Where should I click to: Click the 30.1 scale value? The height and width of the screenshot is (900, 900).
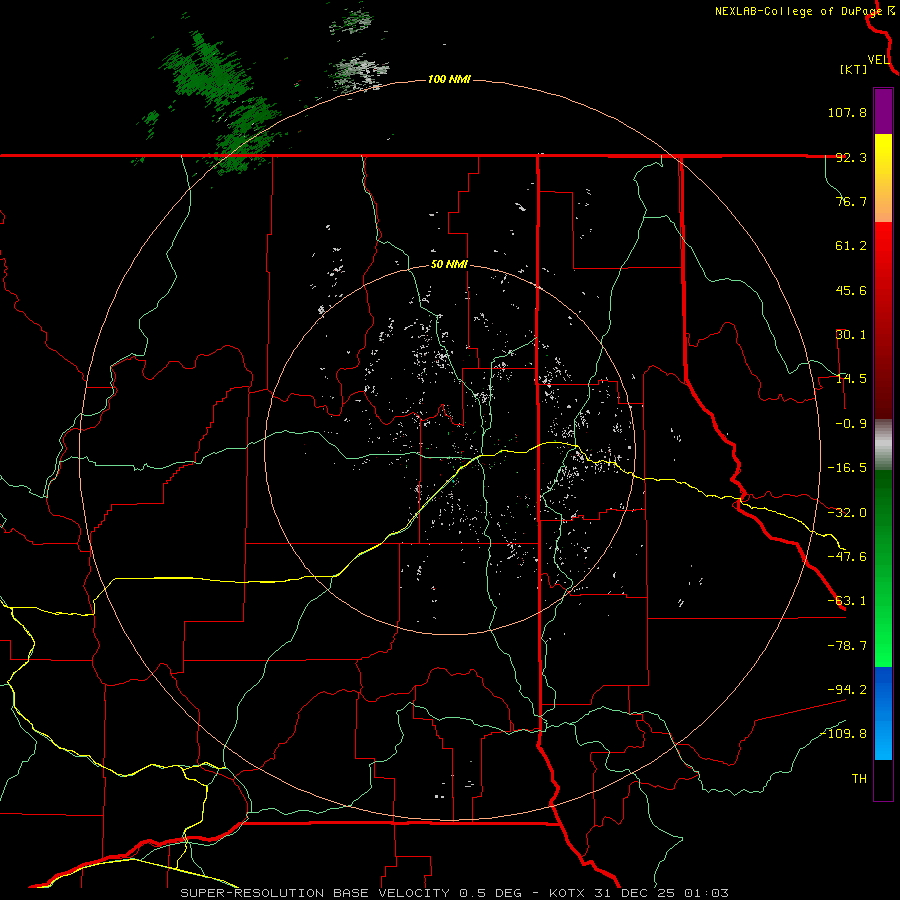[851, 335]
